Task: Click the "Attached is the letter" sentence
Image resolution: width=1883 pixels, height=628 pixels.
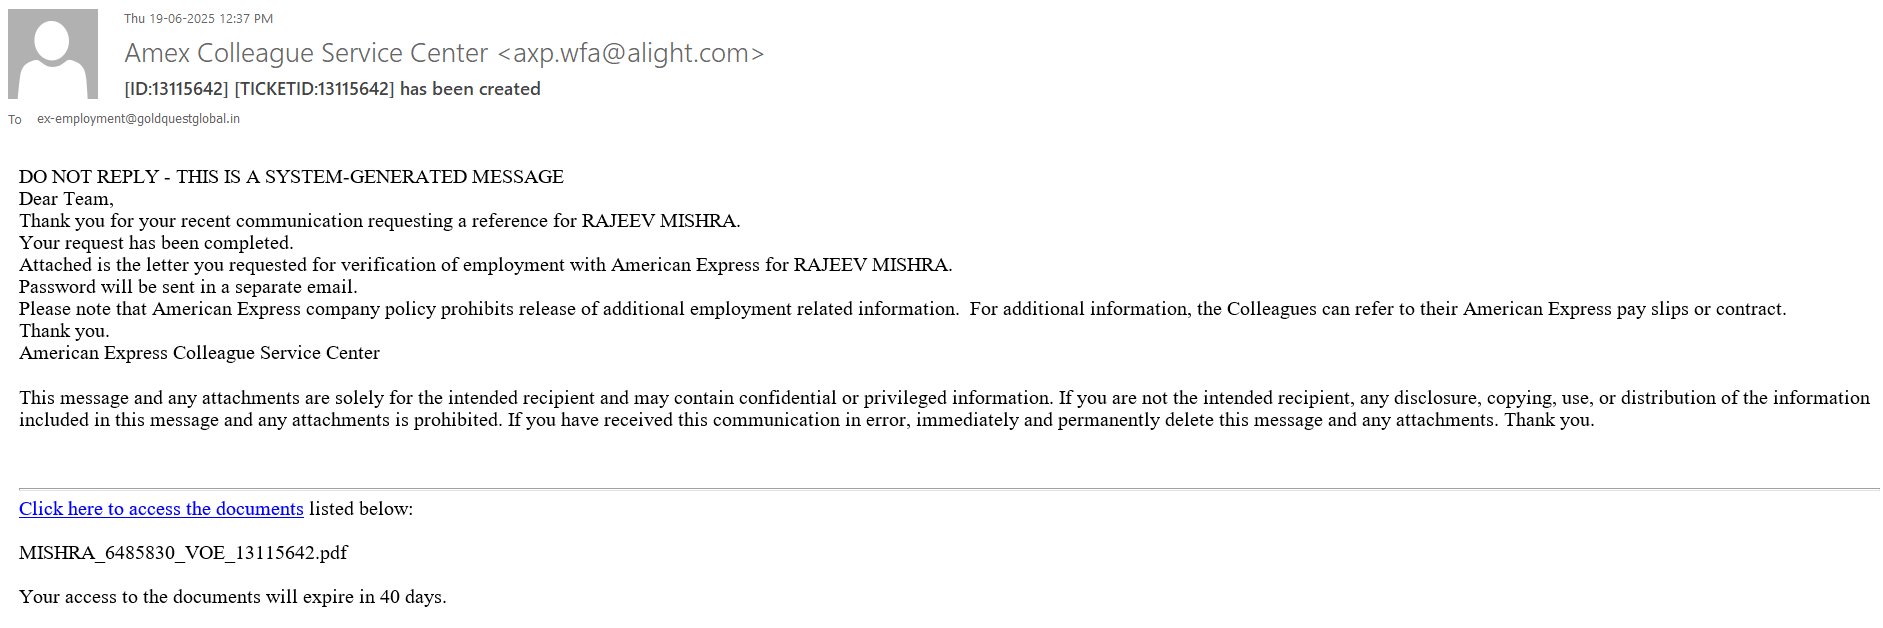Action: pos(485,265)
